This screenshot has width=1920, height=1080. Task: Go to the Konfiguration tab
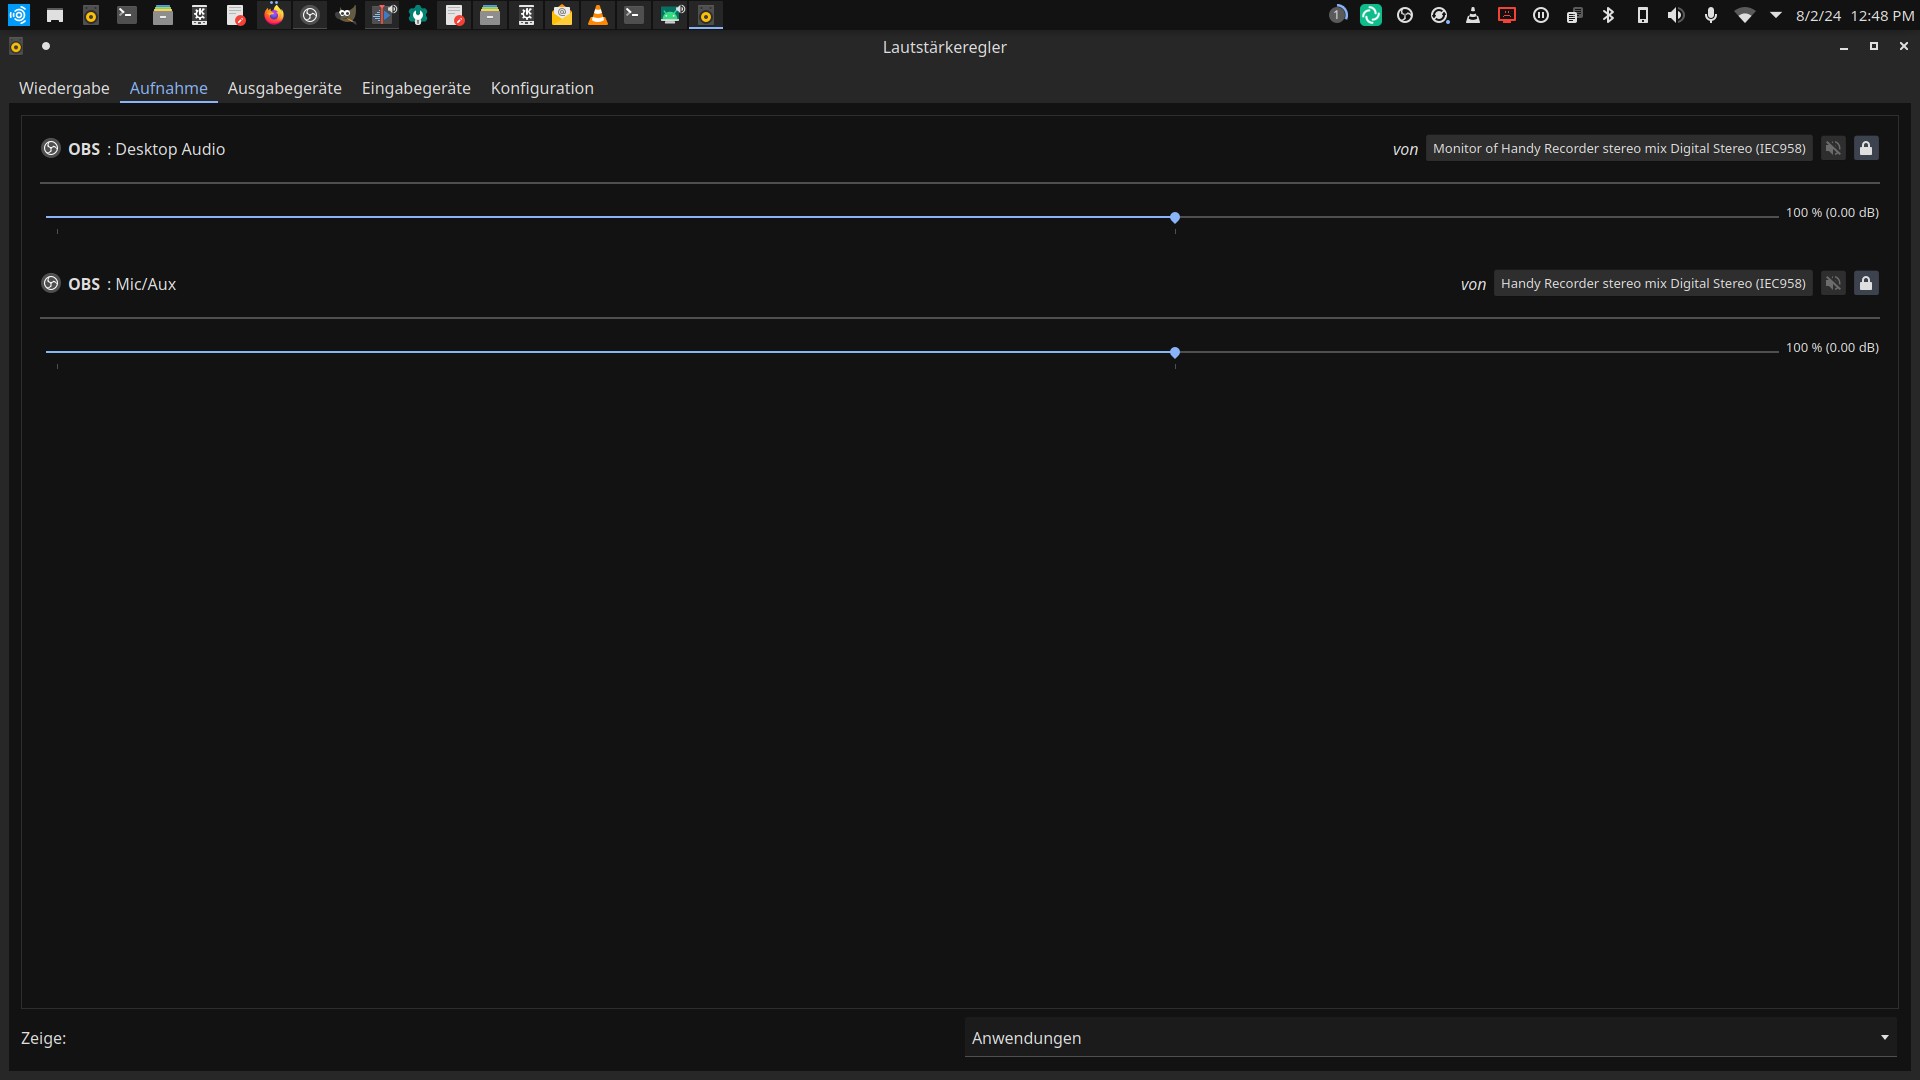pyautogui.click(x=542, y=88)
